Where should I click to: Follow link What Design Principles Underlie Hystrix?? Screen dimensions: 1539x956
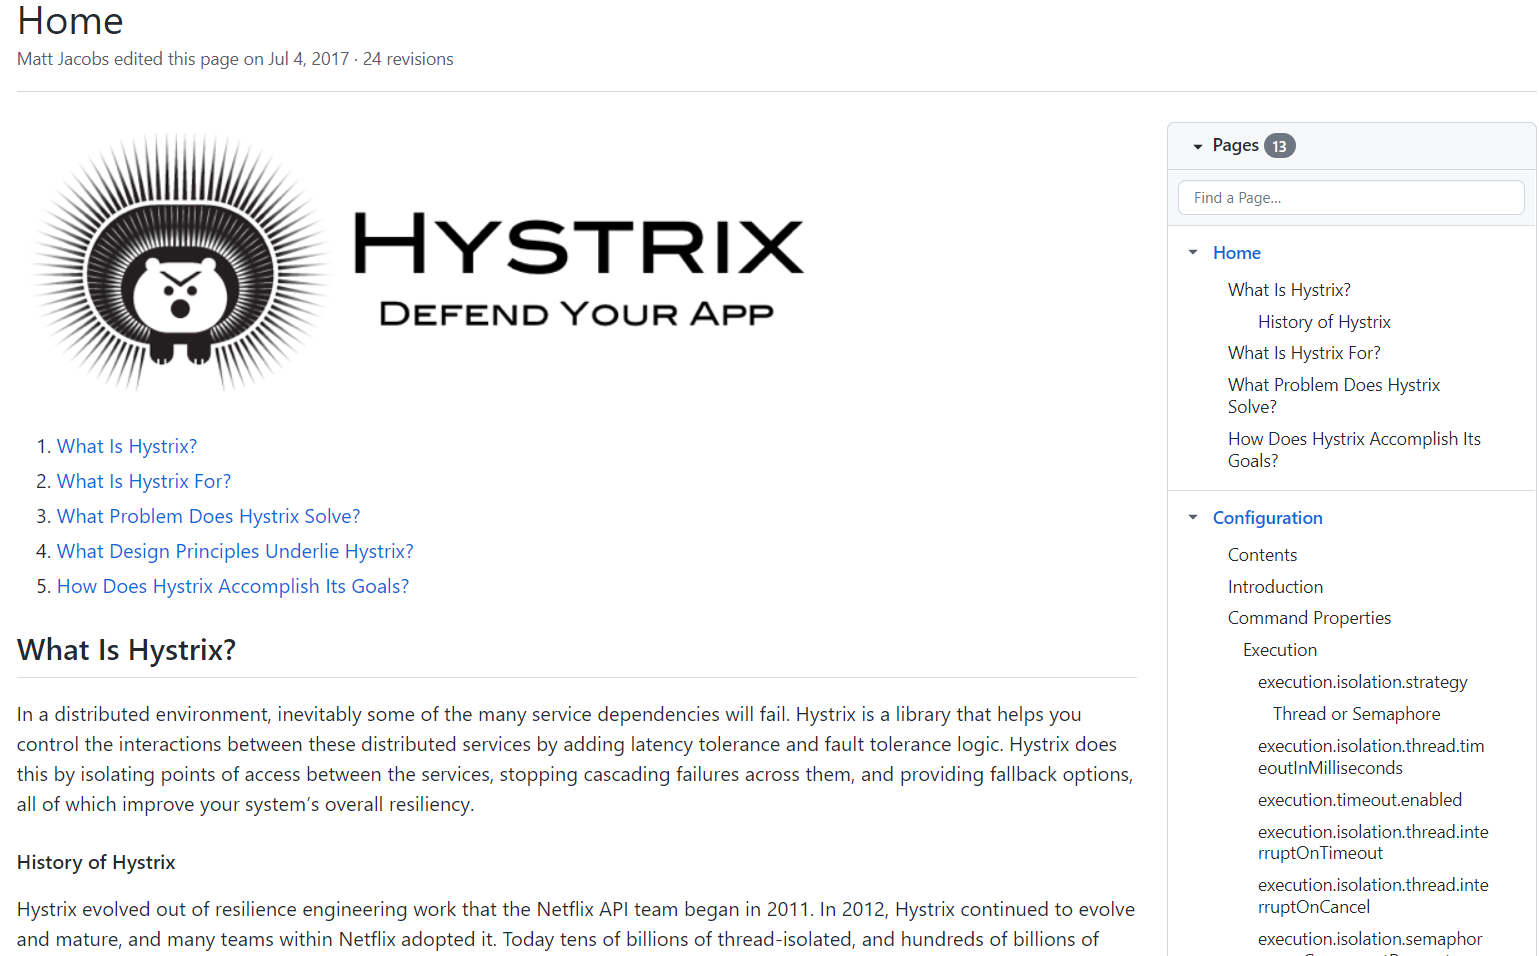tap(235, 551)
